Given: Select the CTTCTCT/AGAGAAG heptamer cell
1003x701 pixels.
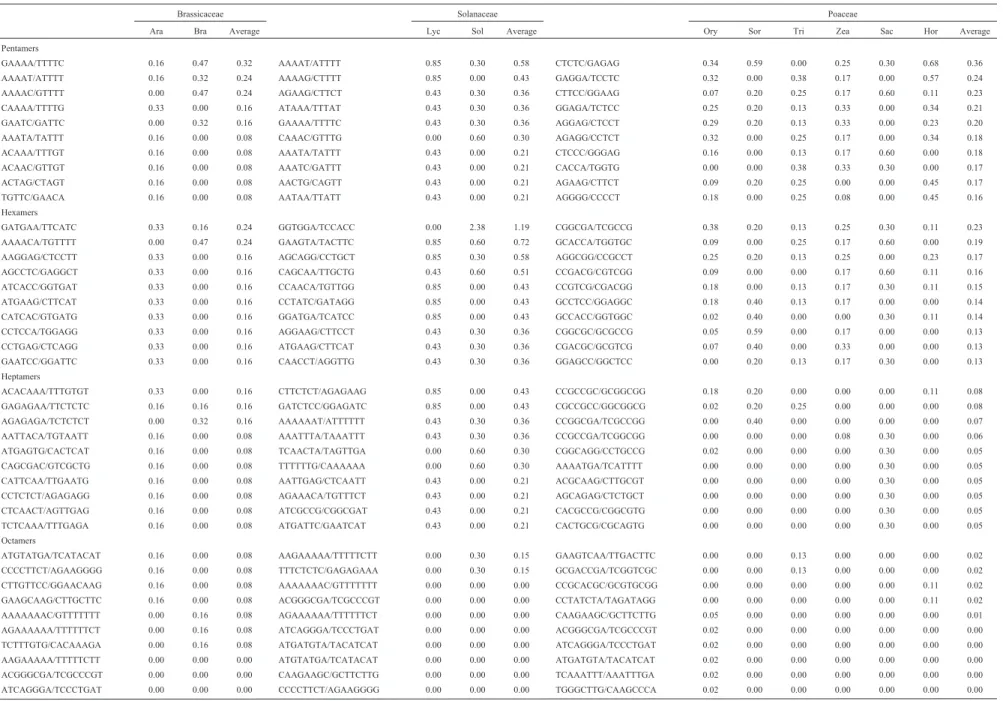Looking at the screenshot, I should click(322, 391).
